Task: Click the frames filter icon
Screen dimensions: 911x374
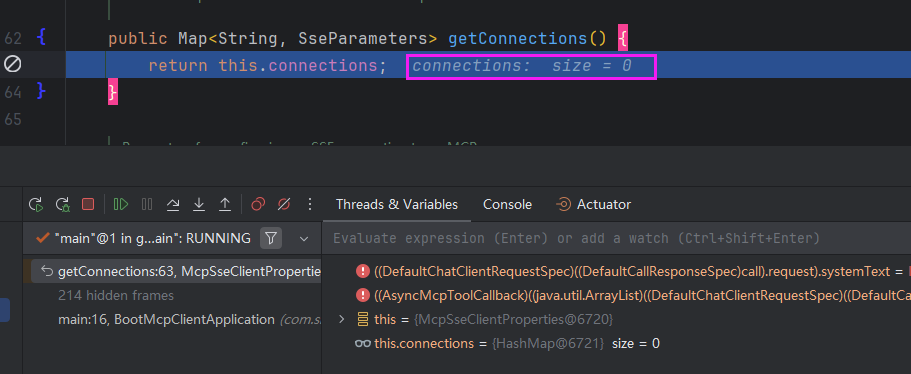Action: tap(271, 238)
